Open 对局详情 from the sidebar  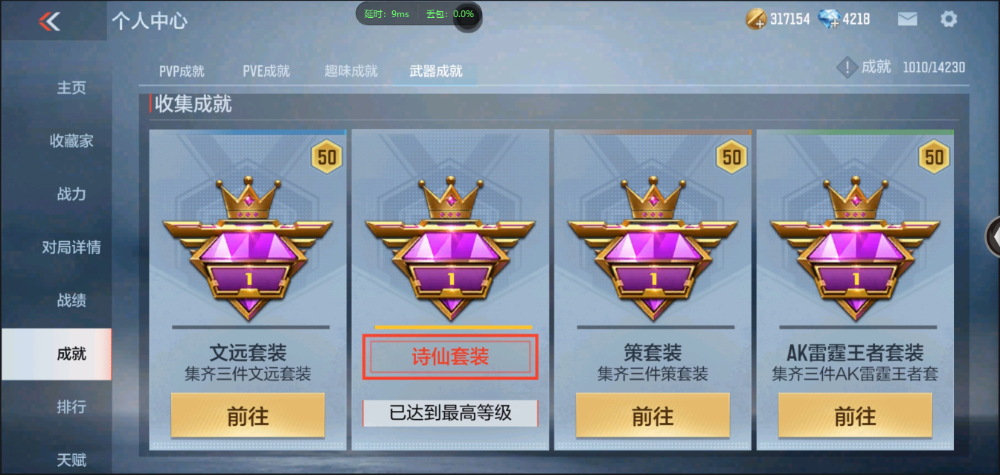[x=71, y=247]
